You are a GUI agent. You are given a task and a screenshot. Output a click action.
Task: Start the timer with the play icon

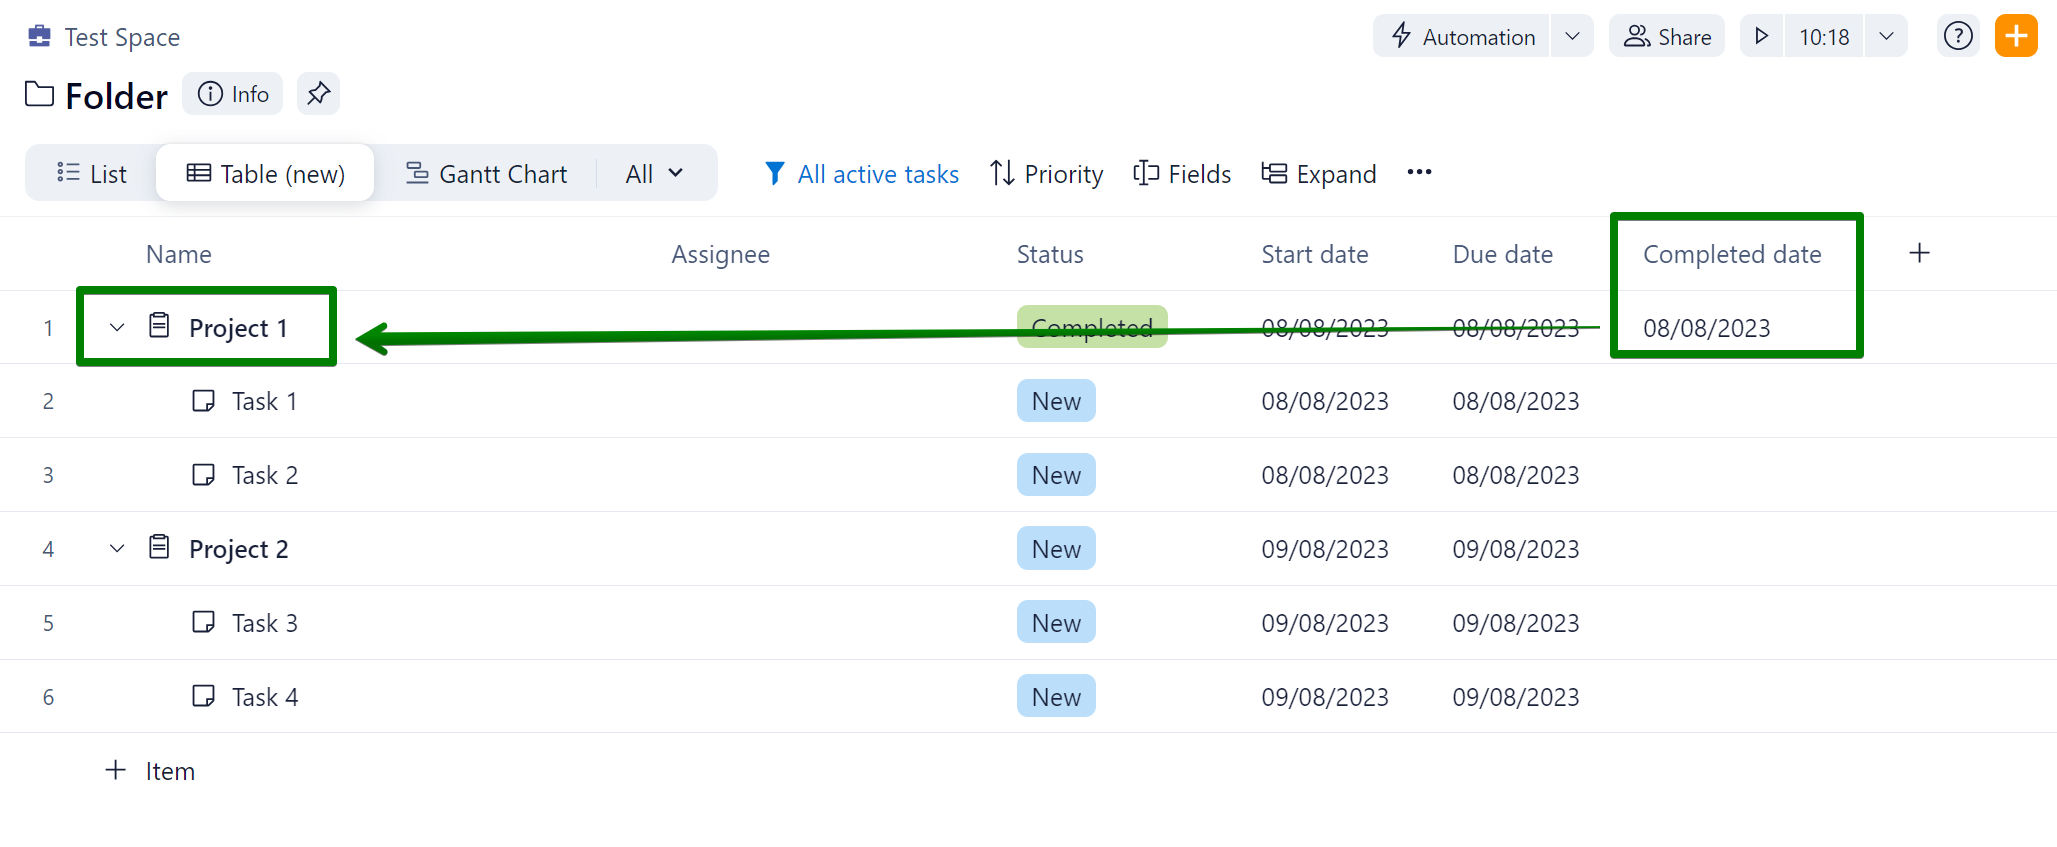(1762, 37)
